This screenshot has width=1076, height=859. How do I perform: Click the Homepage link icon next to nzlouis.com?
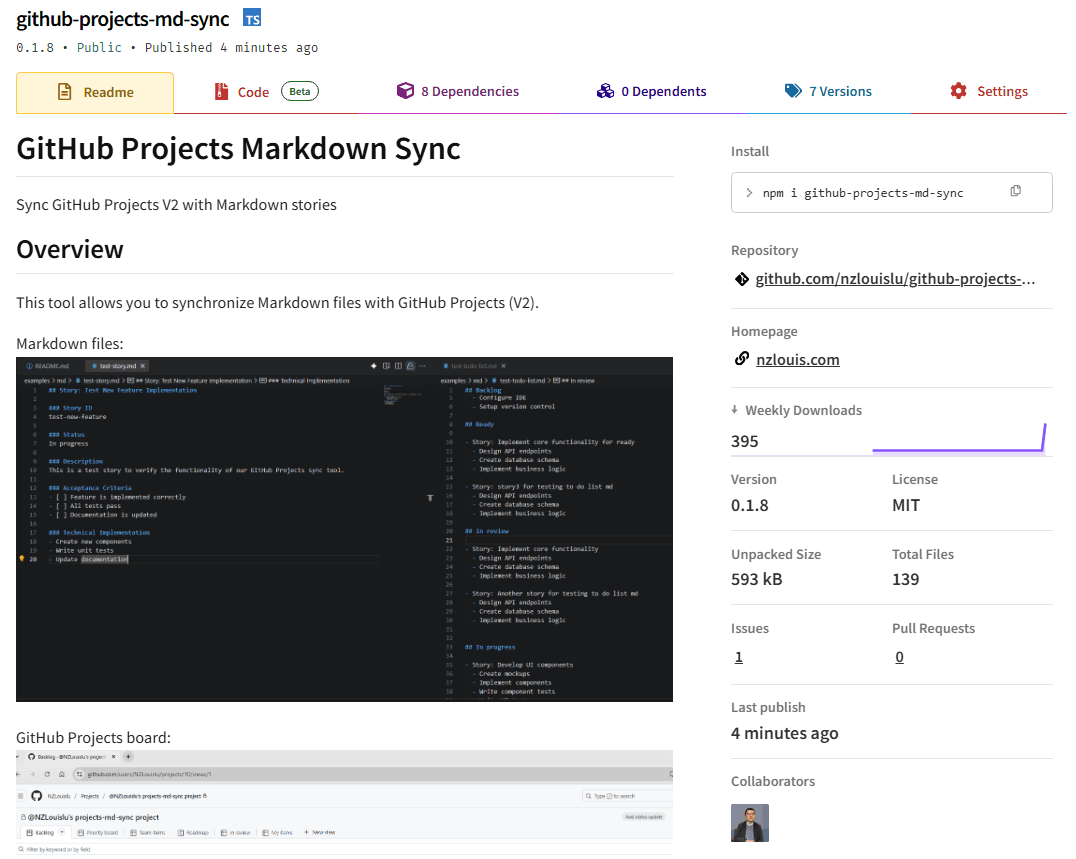click(741, 359)
